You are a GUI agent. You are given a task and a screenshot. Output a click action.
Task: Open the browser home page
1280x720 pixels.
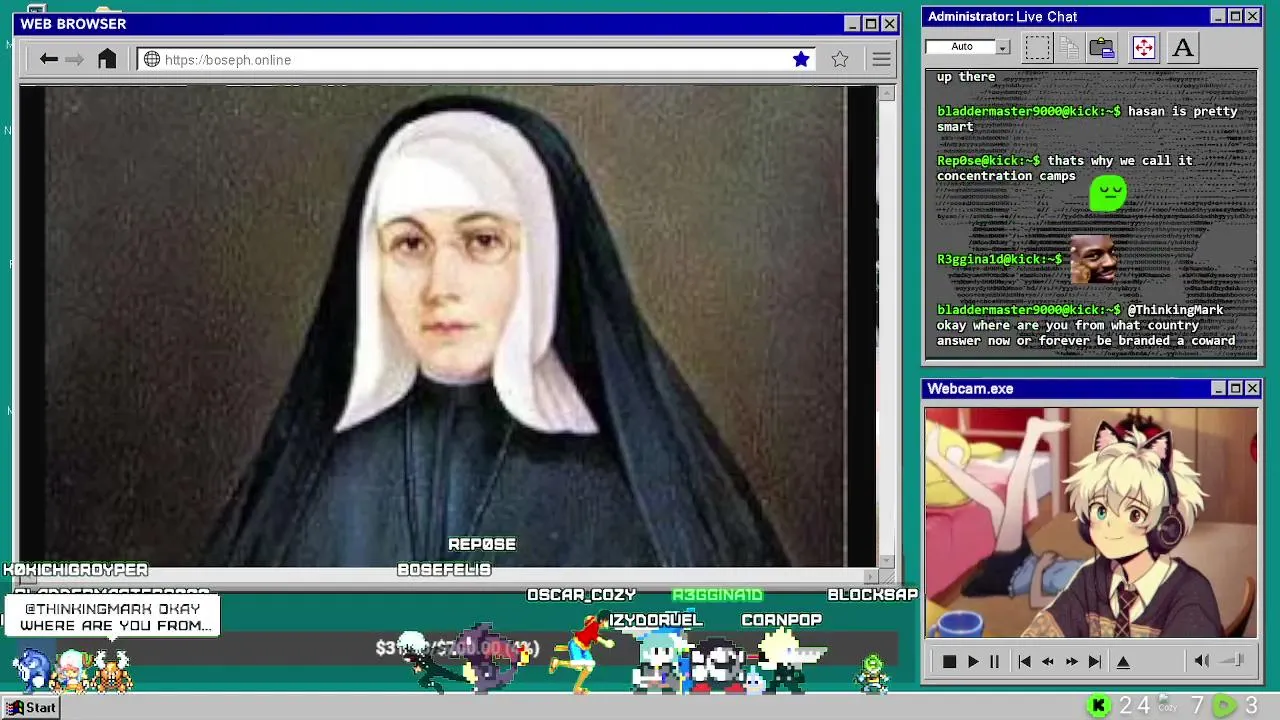coord(107,59)
